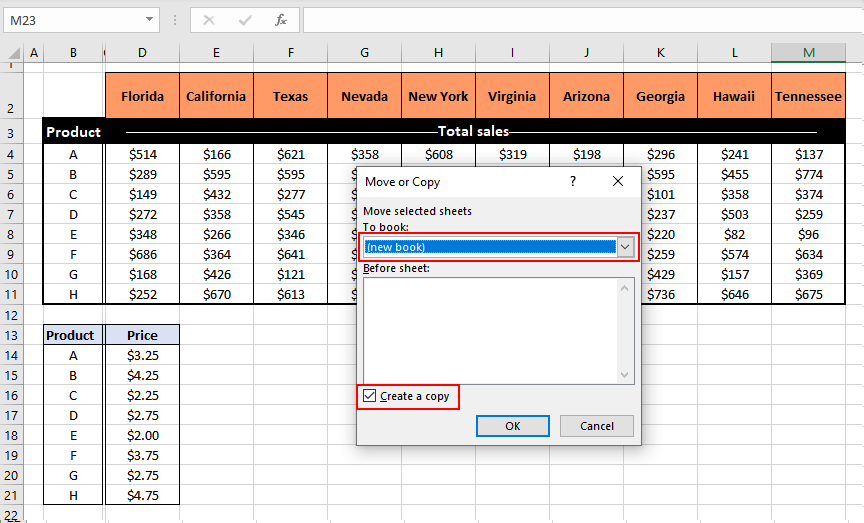The image size is (864, 523).
Task: Click the $514 cell for Florida
Action: point(142,155)
